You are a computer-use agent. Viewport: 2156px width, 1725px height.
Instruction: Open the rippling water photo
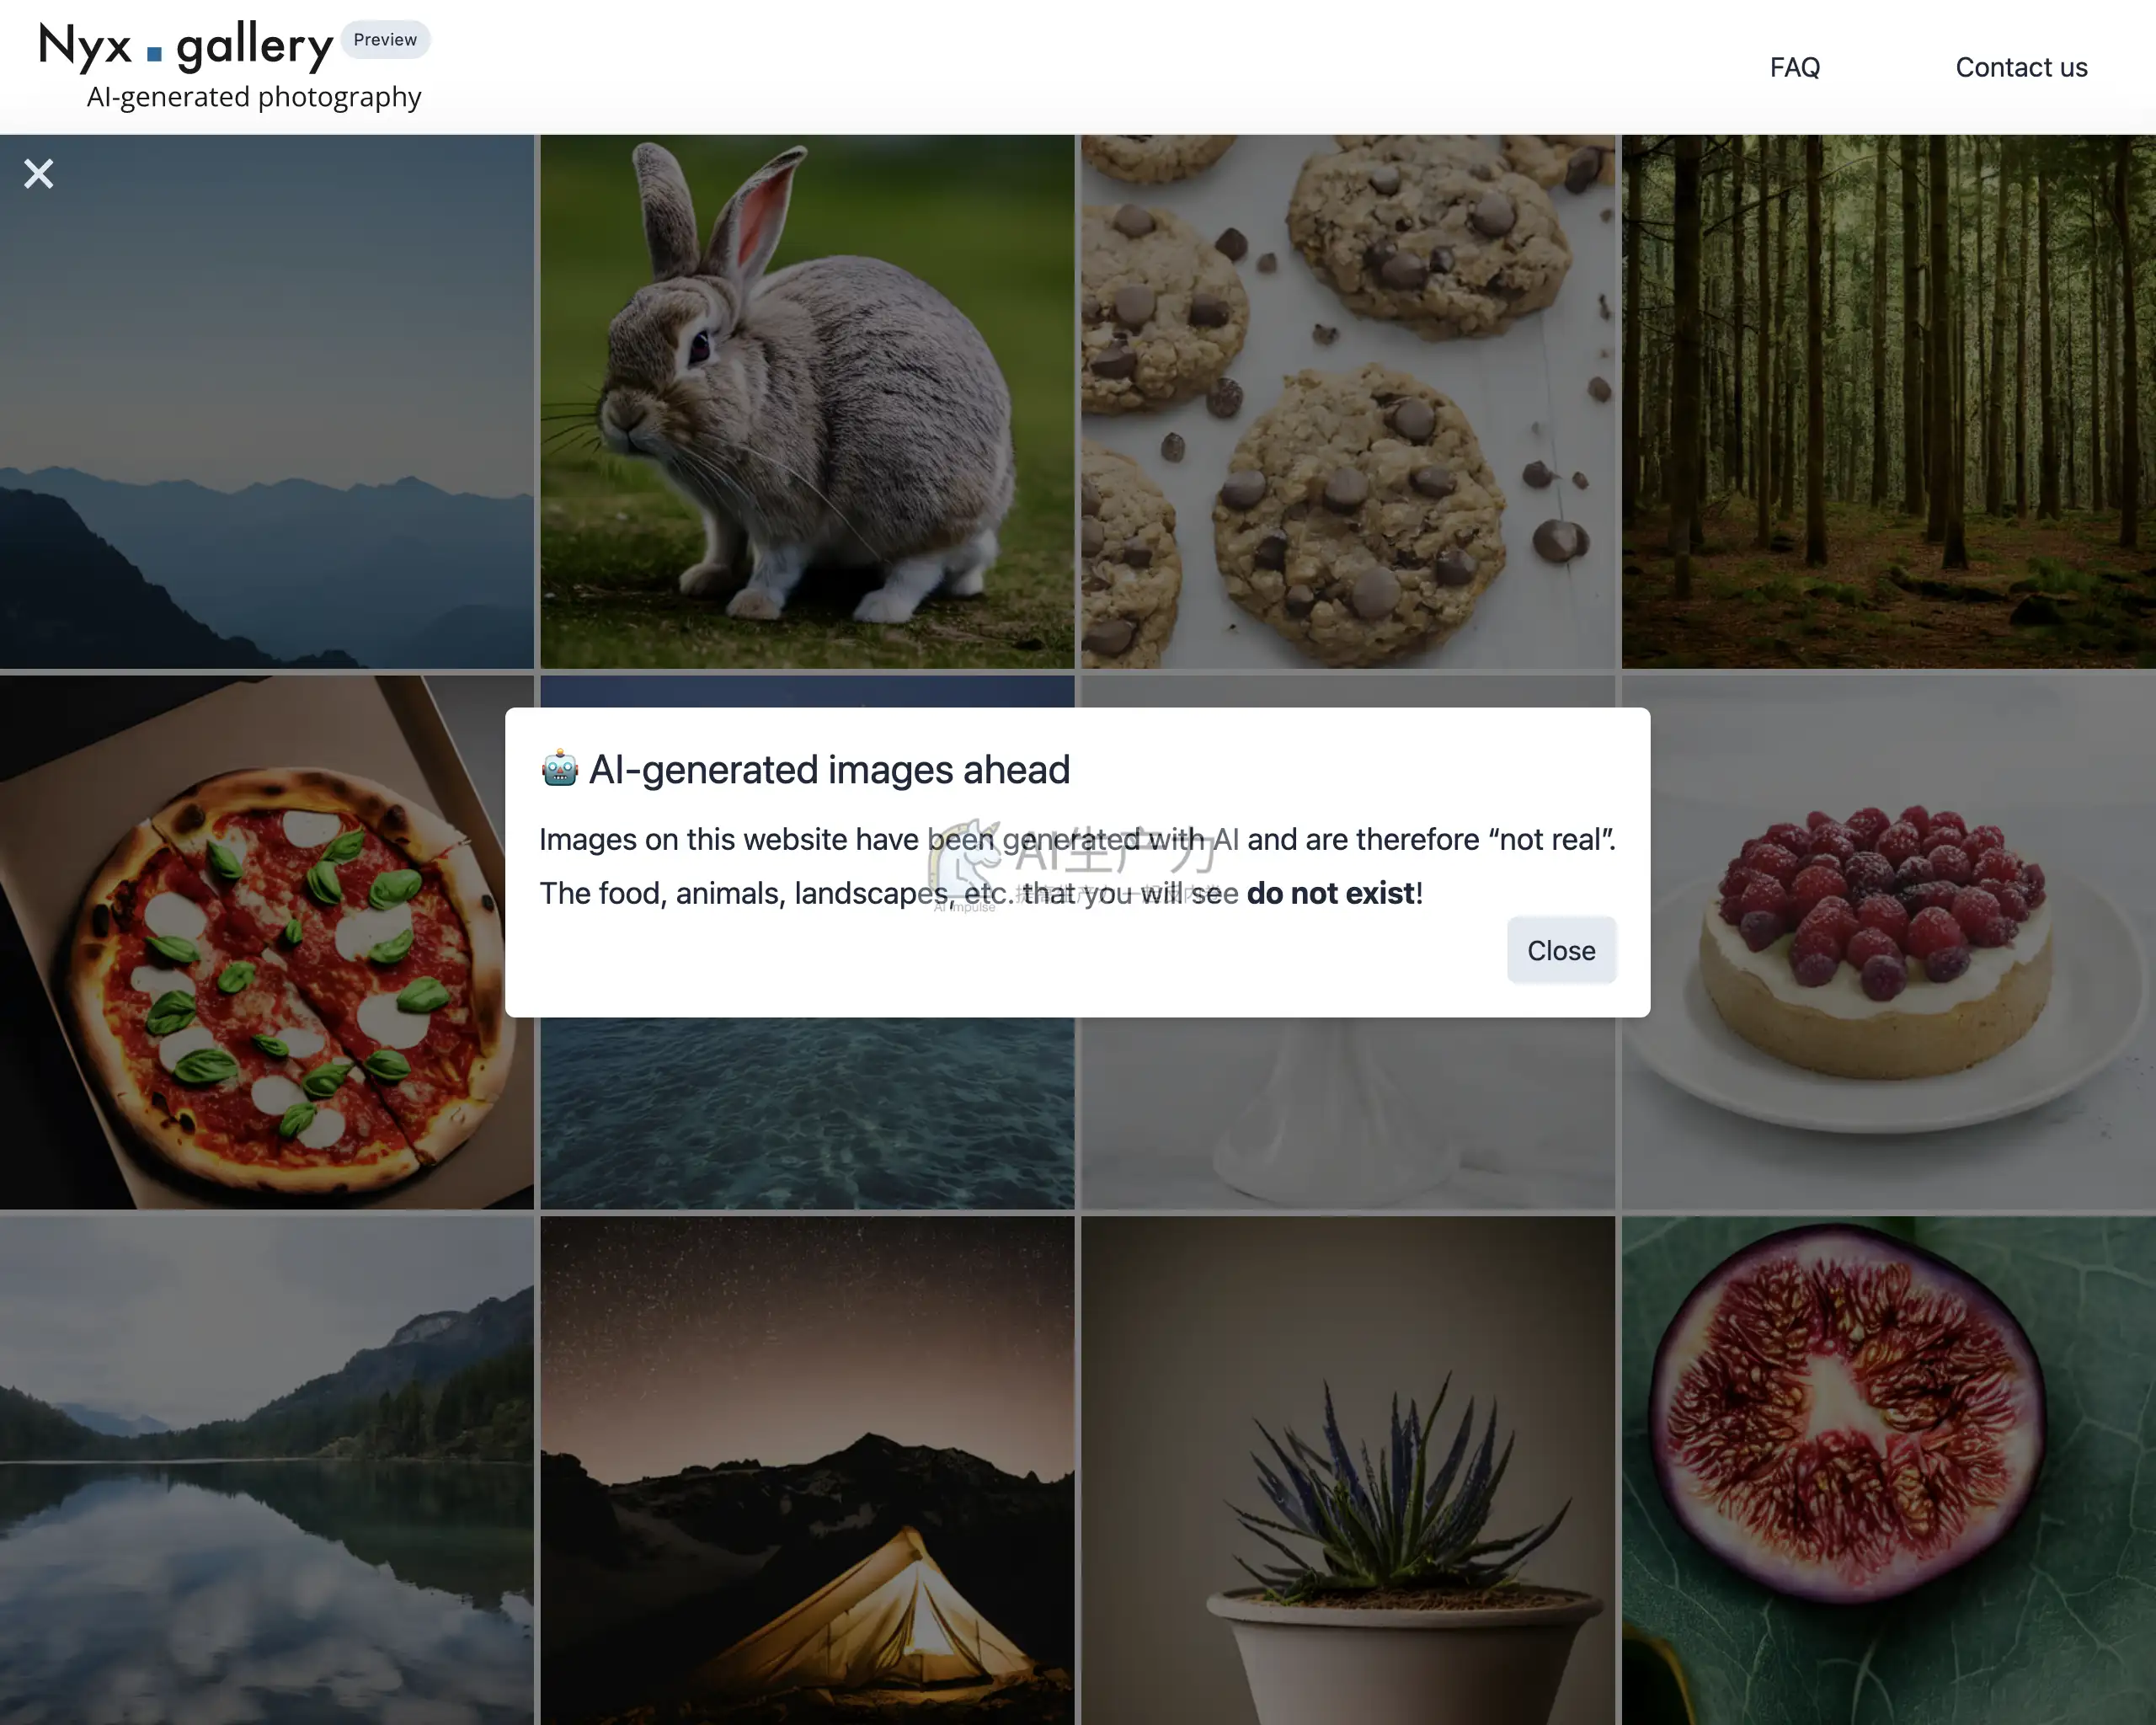(x=807, y=1113)
